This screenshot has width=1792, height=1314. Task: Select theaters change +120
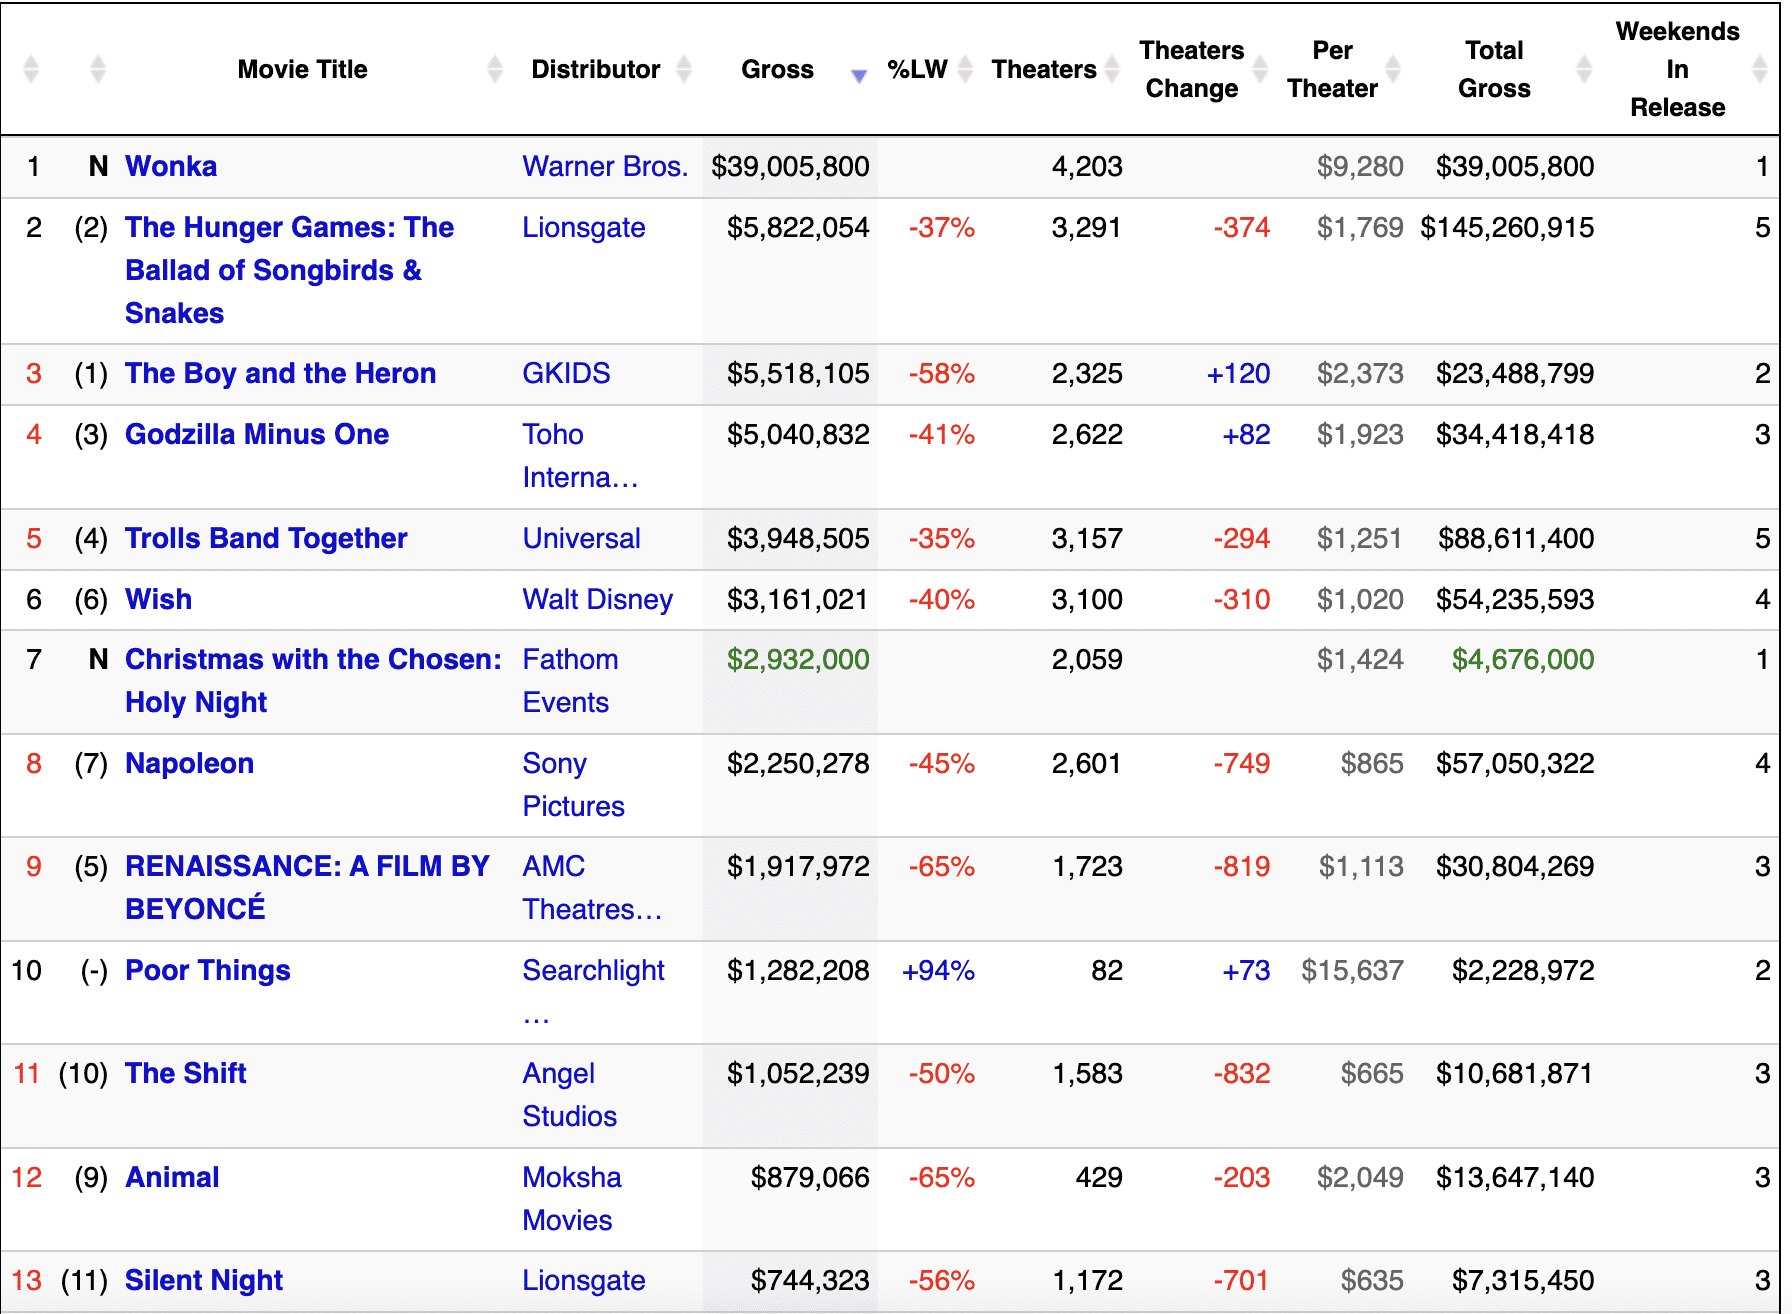click(1238, 373)
